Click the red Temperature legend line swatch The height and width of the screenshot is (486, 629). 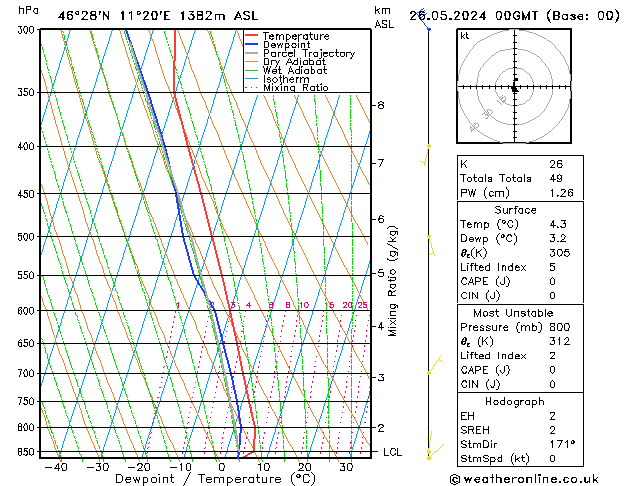(x=251, y=35)
